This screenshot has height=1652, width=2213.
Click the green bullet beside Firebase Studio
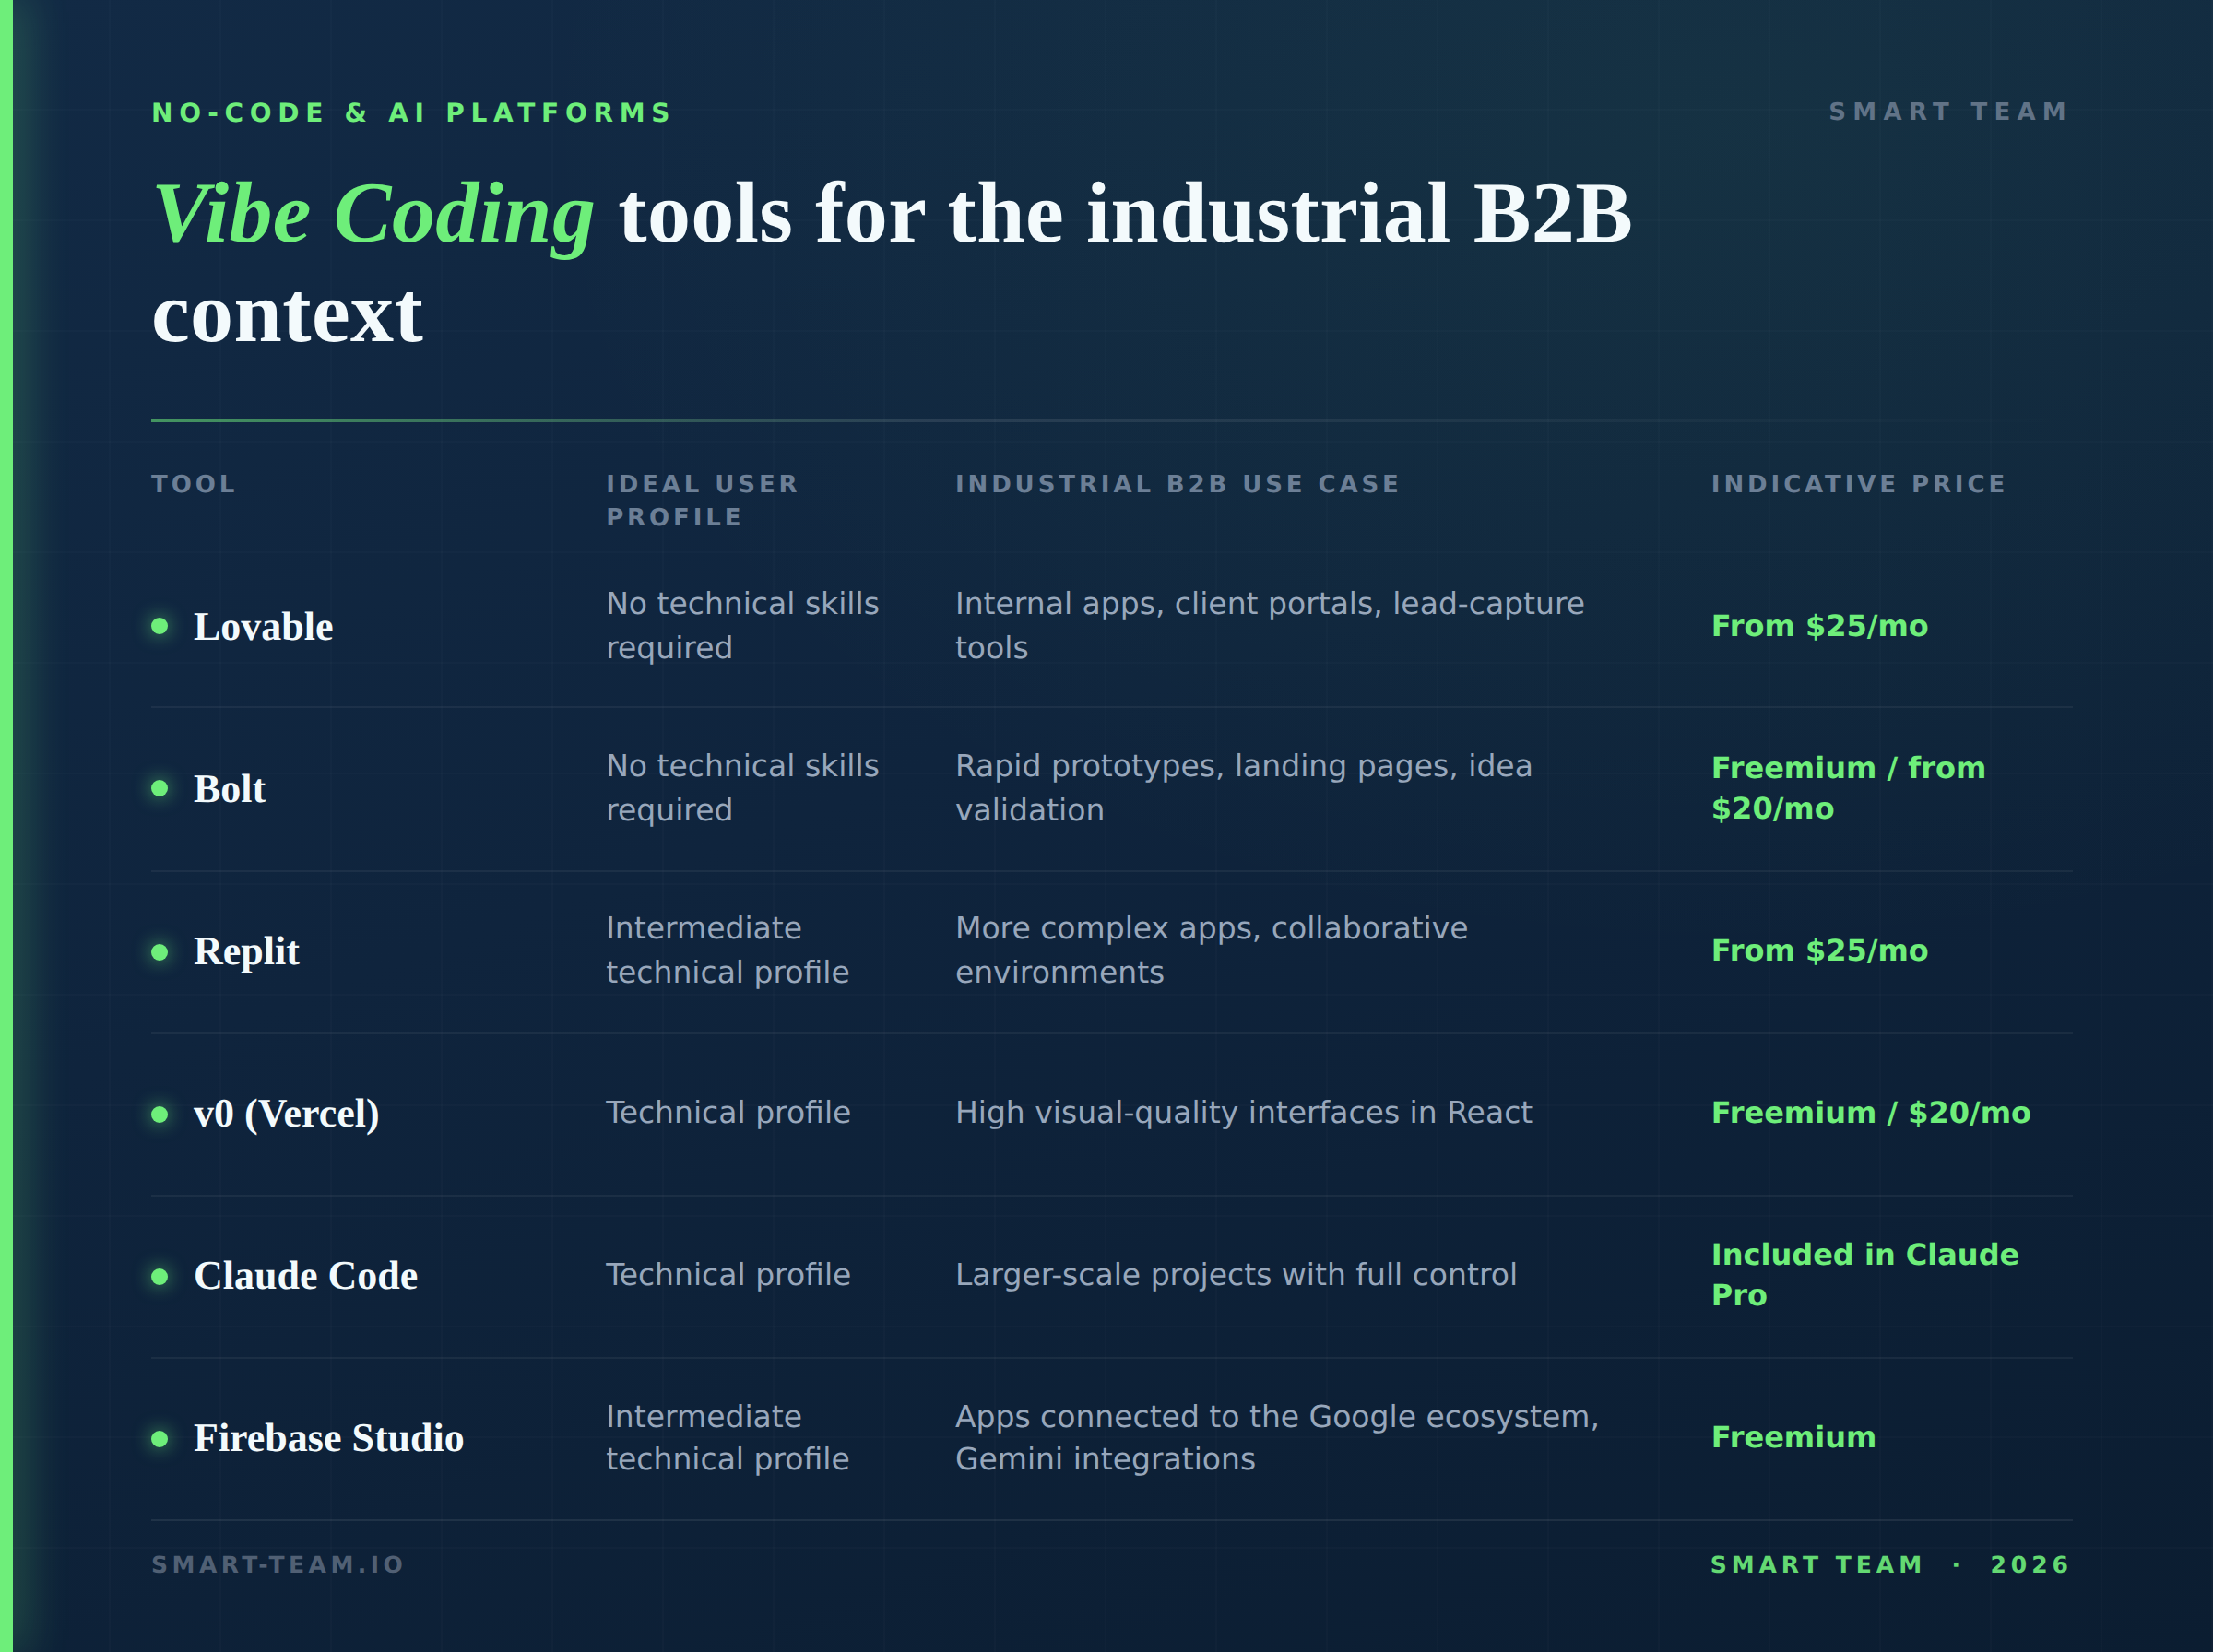(159, 1438)
